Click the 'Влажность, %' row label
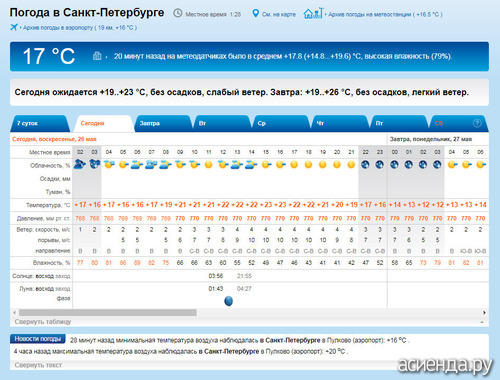This screenshot has width=500, height=380. (51, 263)
